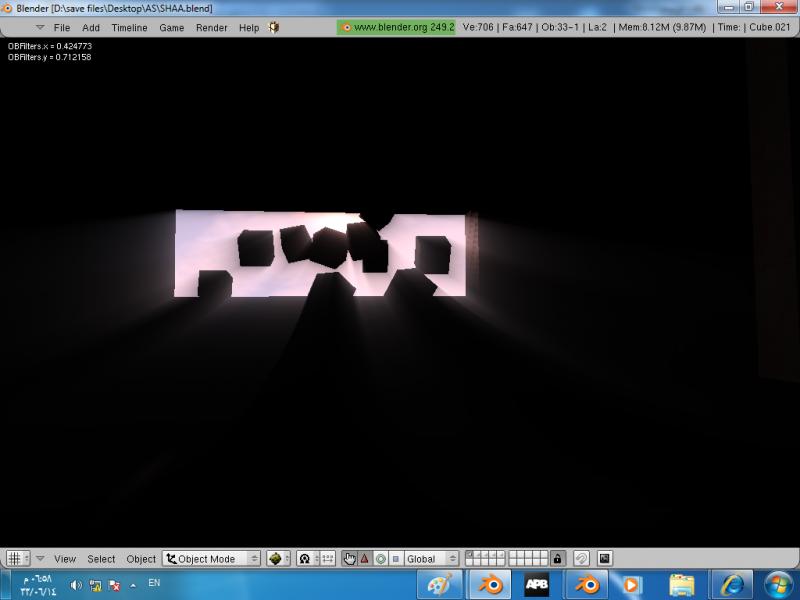Open the taskbar clock and date

38,585
